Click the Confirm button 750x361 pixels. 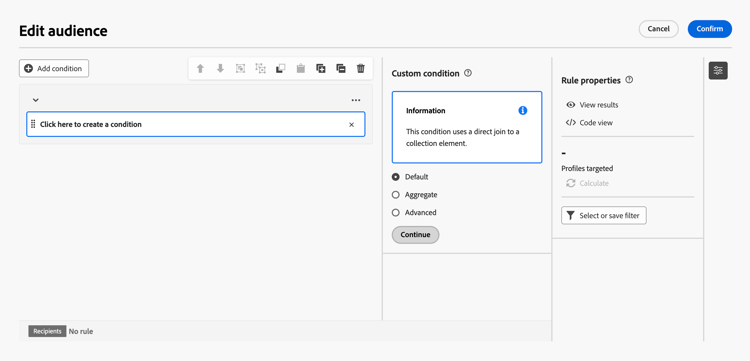pos(709,29)
